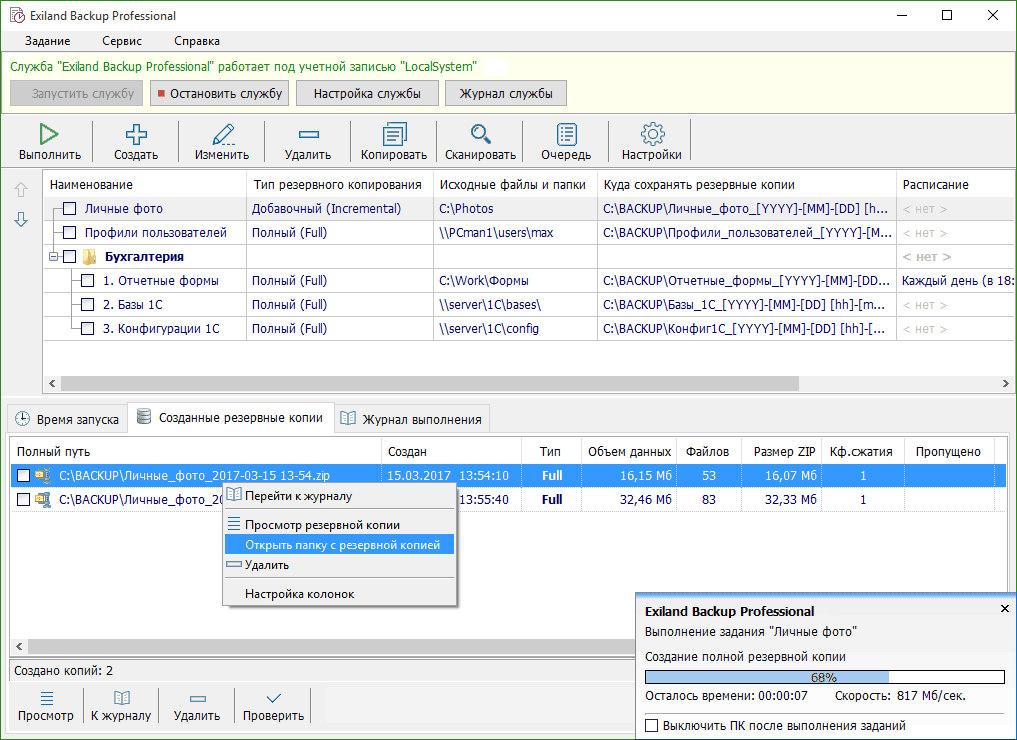
Task: Click the Копировать toolbar icon
Action: click(x=394, y=134)
